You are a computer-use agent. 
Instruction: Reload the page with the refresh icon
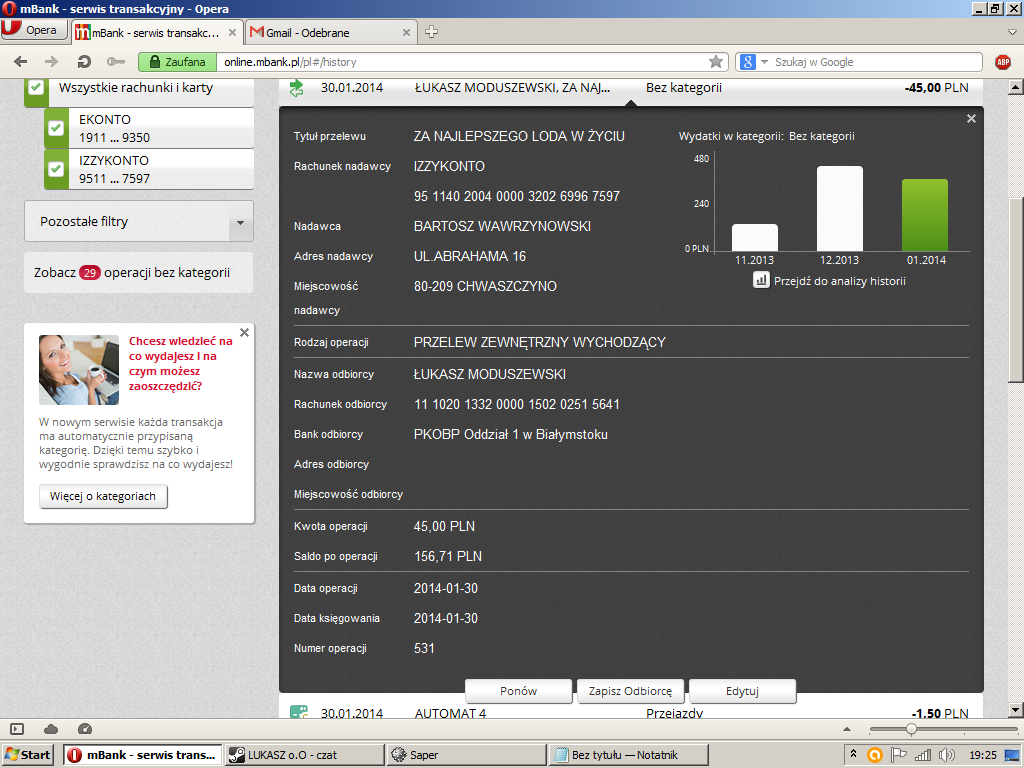click(x=84, y=62)
